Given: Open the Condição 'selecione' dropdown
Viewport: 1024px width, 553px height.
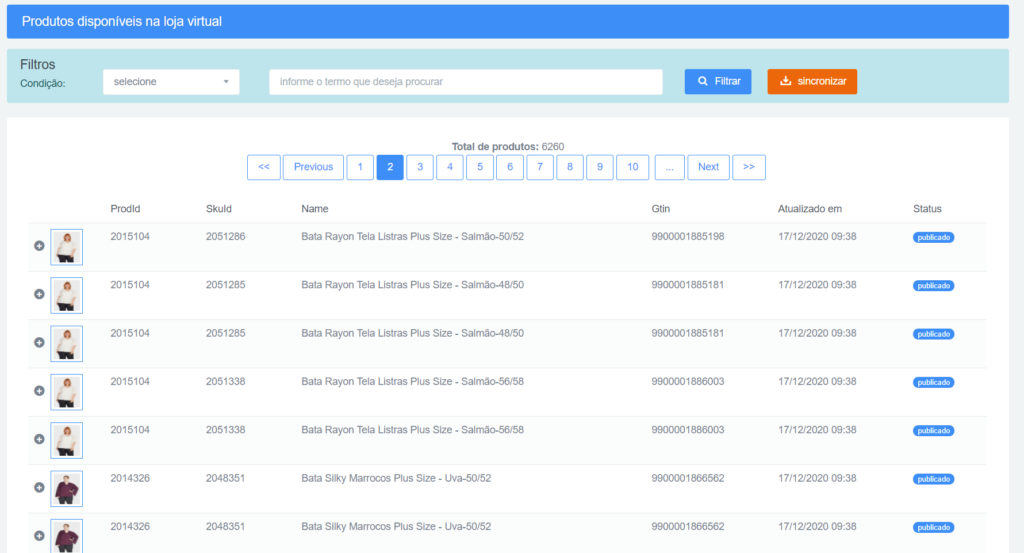Looking at the screenshot, I should pyautogui.click(x=171, y=82).
